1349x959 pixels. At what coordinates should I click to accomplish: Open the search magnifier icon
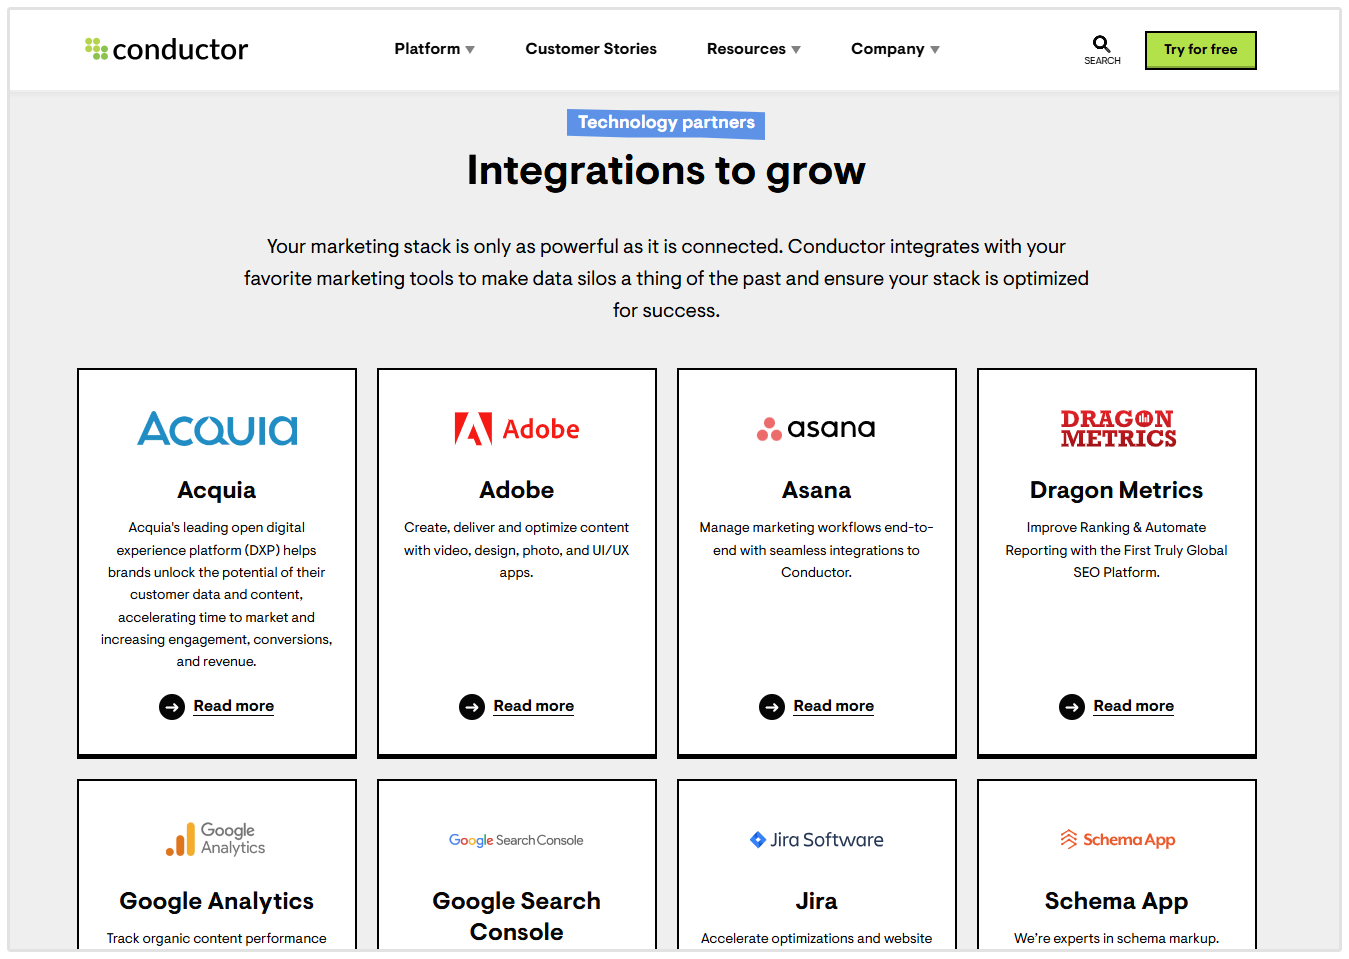click(1101, 44)
